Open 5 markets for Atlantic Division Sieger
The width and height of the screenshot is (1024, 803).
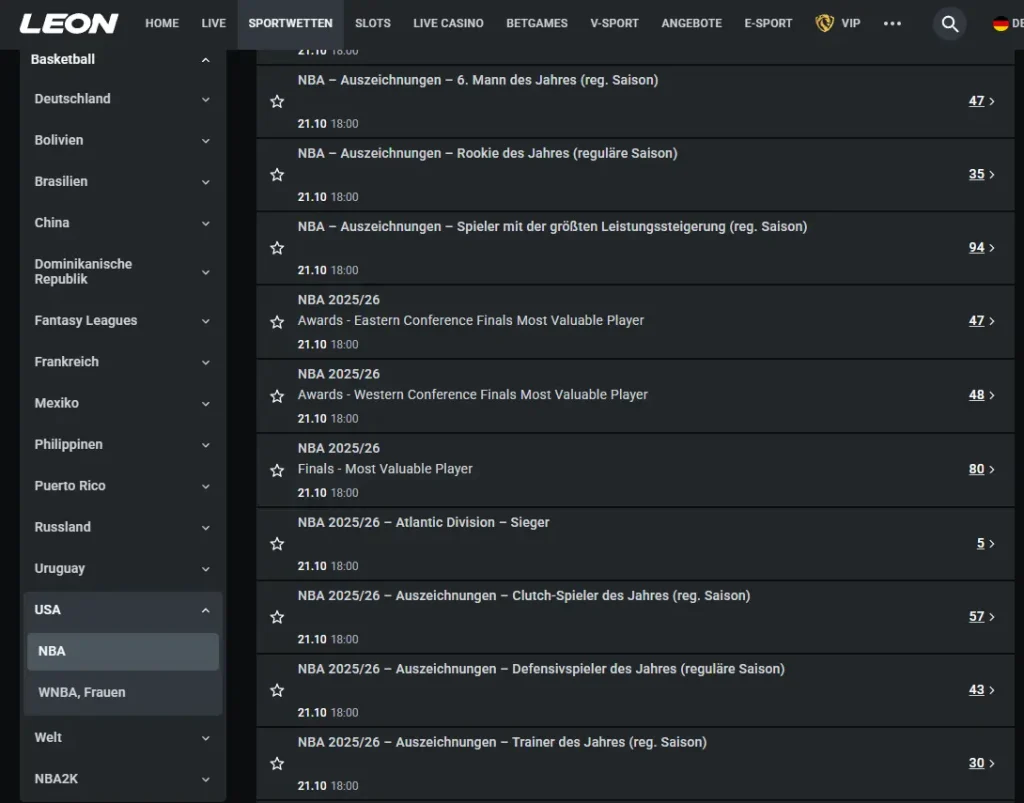click(x=985, y=543)
